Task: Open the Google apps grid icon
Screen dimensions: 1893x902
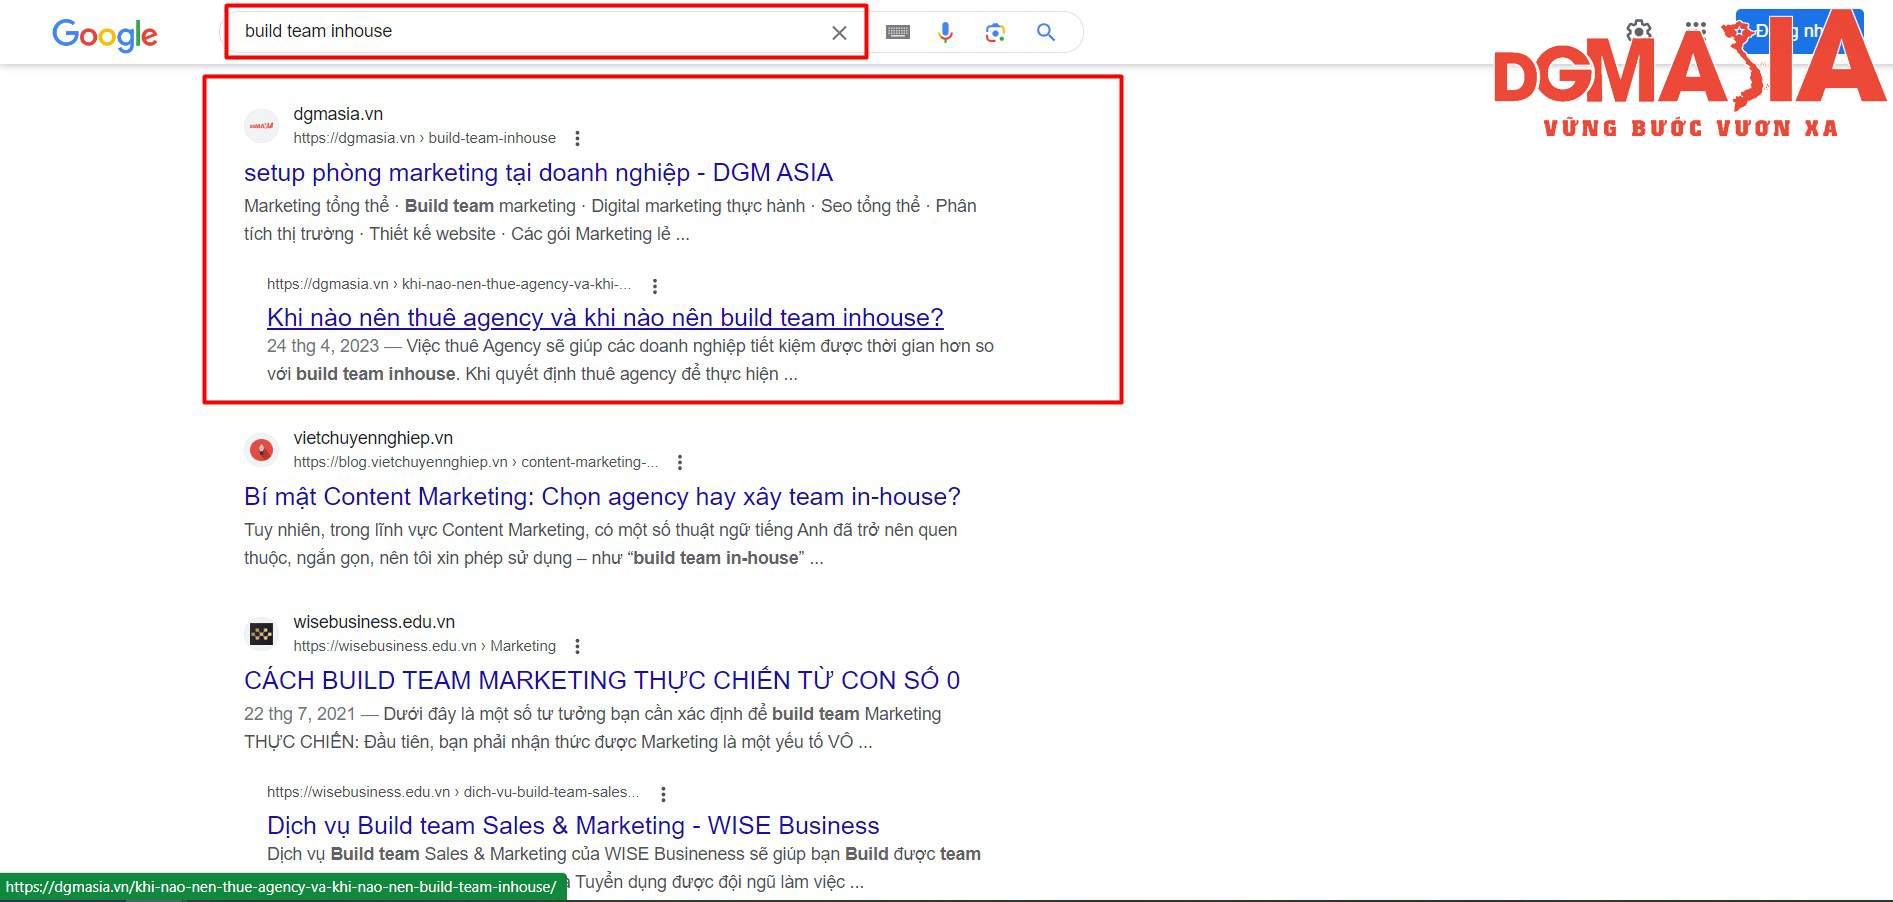Action: coord(1695,29)
